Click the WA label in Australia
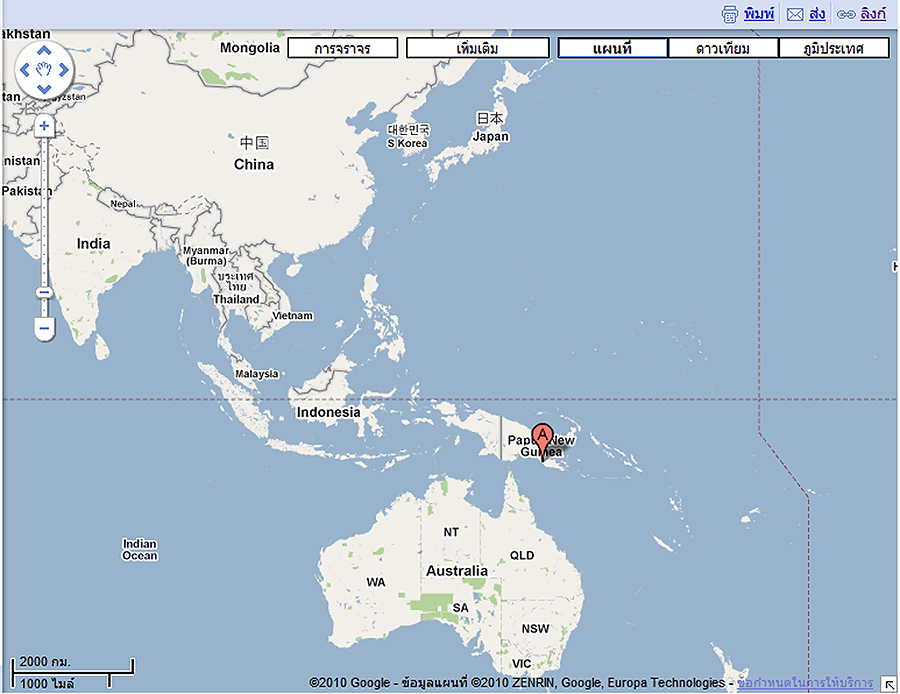900x694 pixels. [x=376, y=583]
